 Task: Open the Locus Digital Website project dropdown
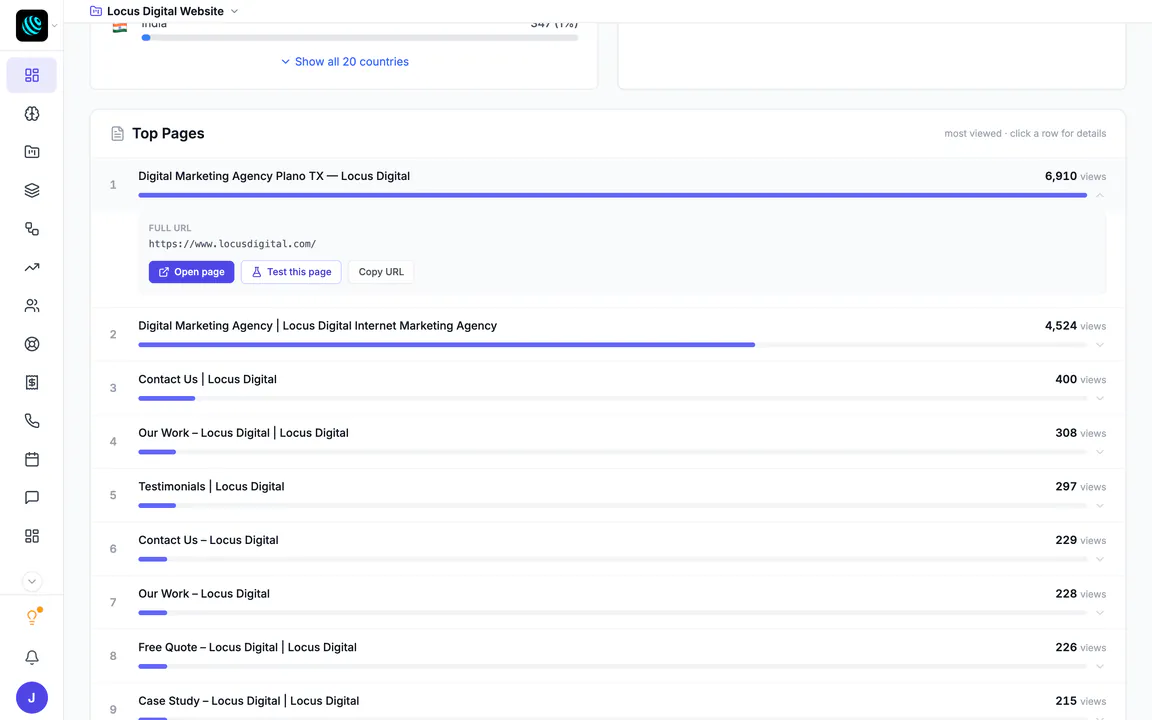pos(164,11)
